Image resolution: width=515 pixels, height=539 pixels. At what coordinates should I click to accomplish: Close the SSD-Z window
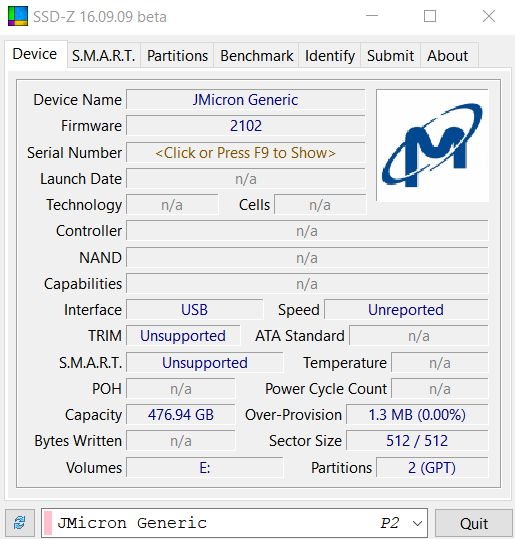(x=489, y=16)
